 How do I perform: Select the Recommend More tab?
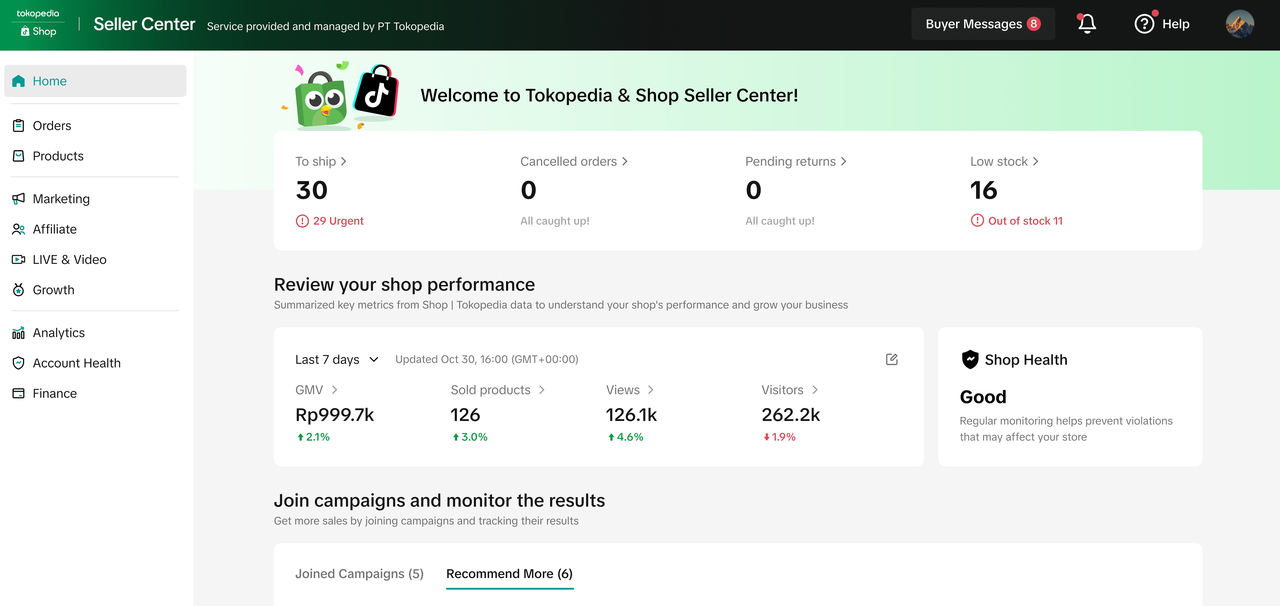point(509,574)
